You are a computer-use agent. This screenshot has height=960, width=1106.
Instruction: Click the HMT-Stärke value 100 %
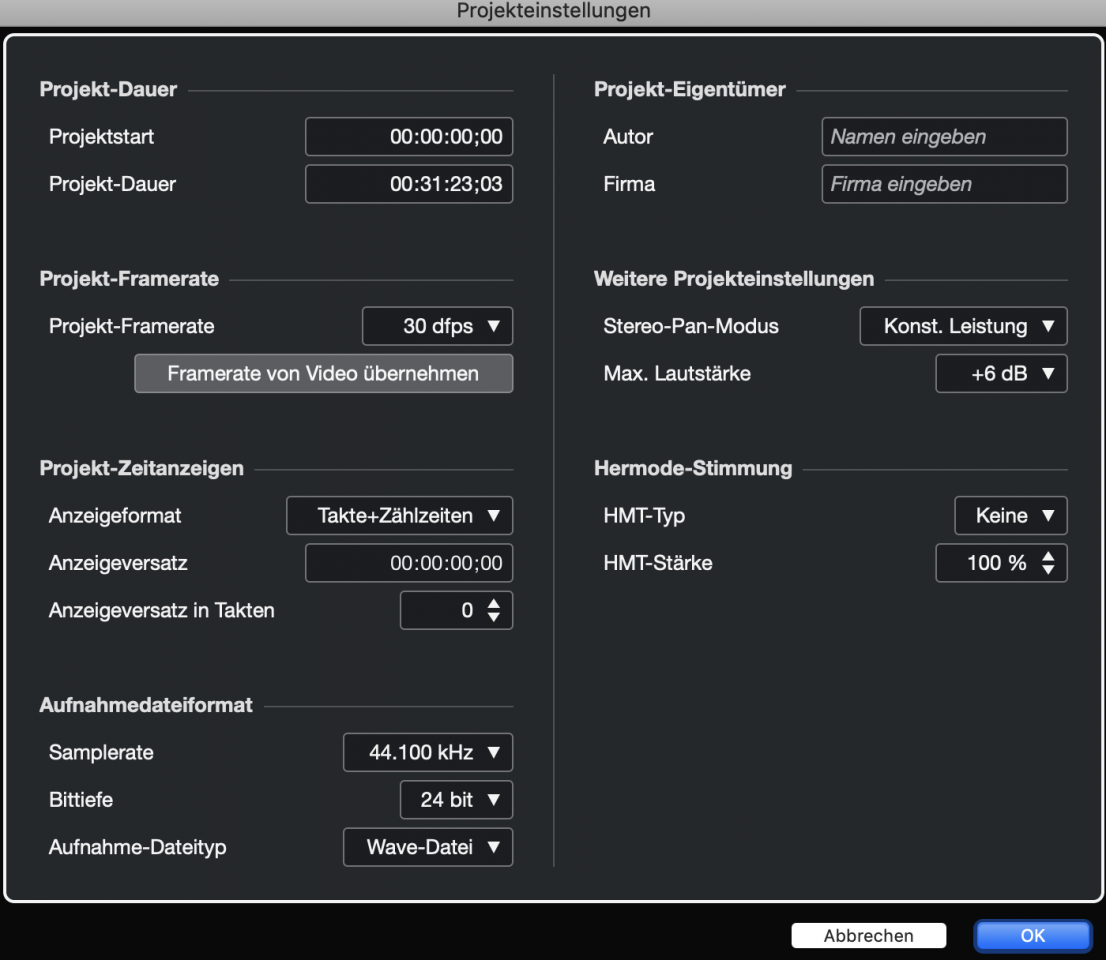point(996,563)
